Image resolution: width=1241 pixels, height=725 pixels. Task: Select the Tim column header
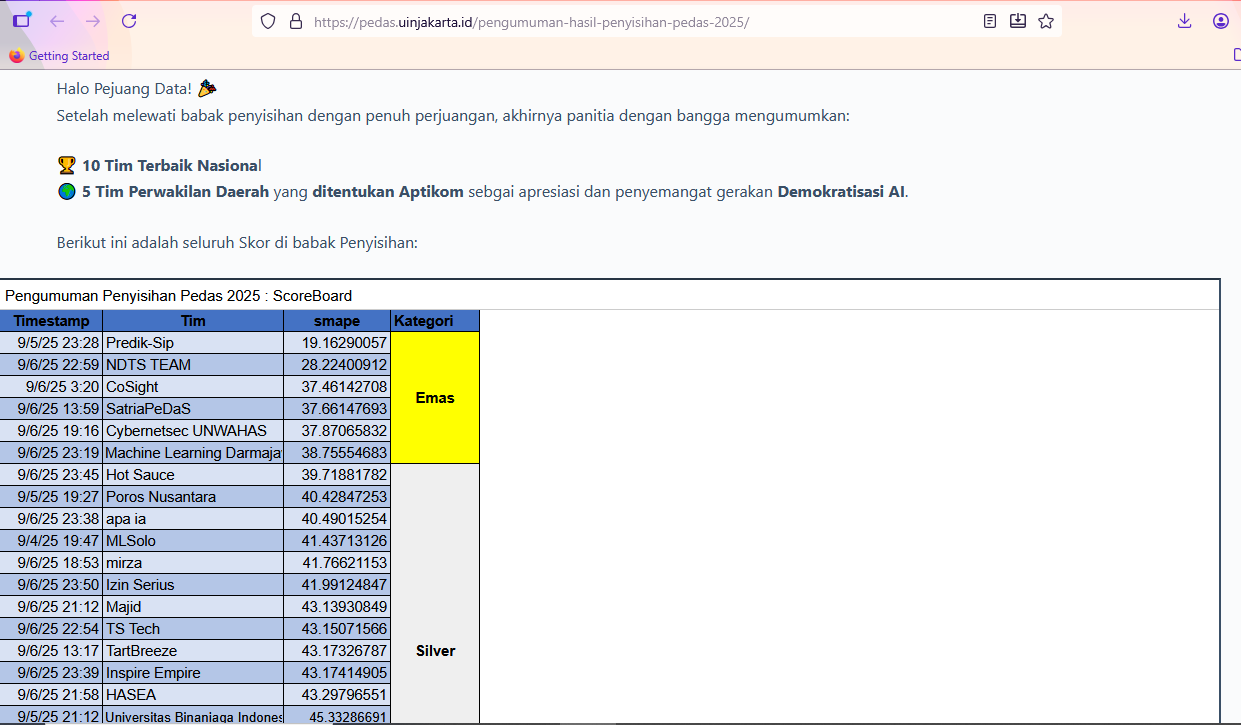193,321
